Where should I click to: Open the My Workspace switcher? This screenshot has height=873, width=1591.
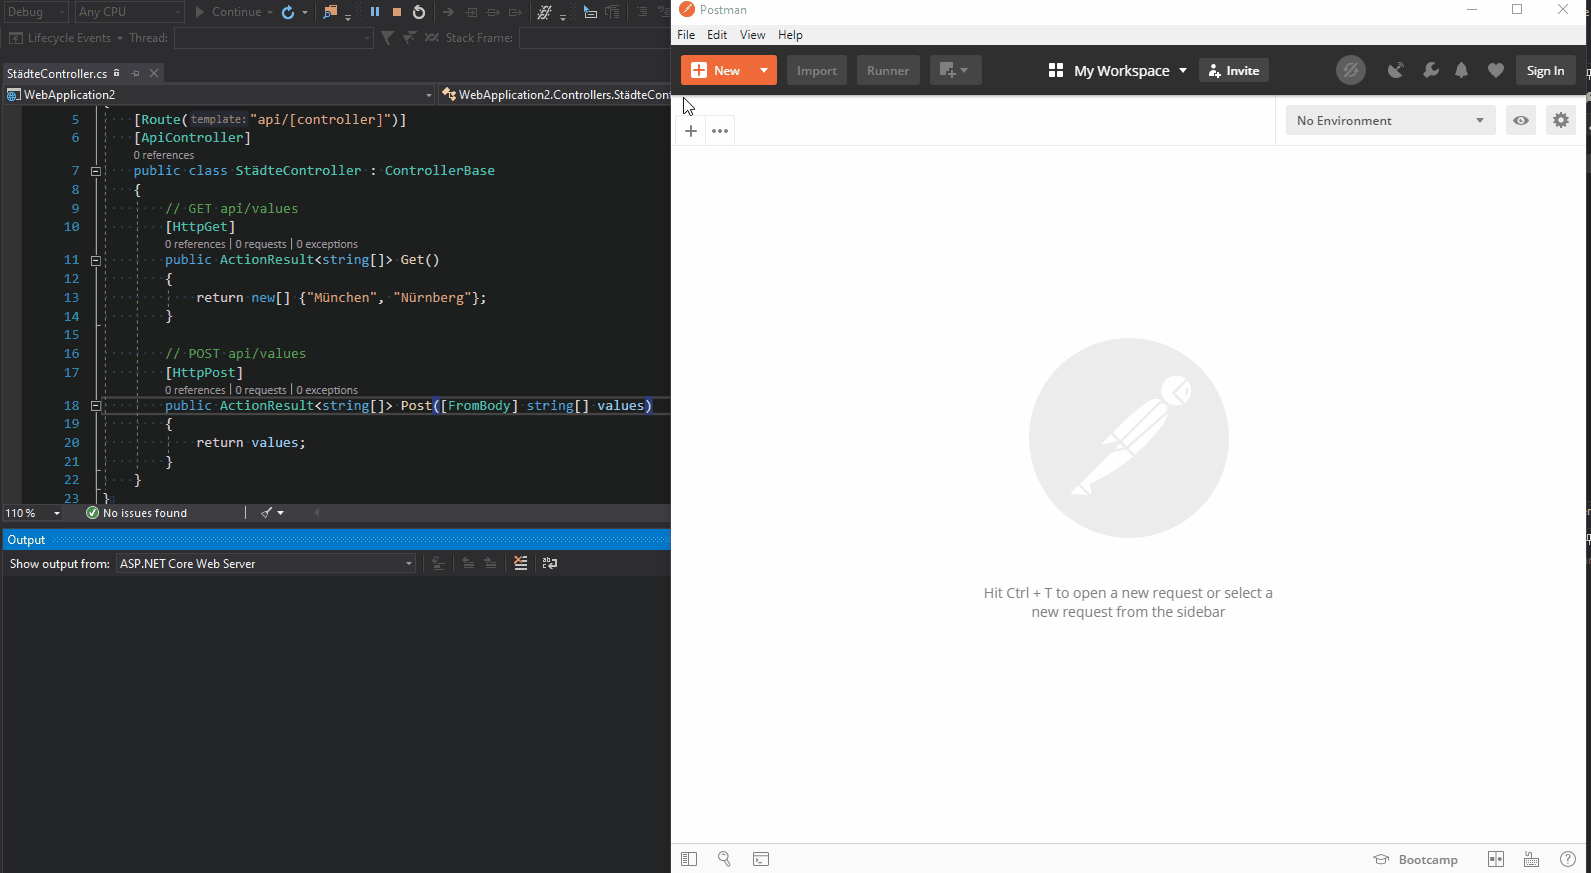click(x=1118, y=70)
